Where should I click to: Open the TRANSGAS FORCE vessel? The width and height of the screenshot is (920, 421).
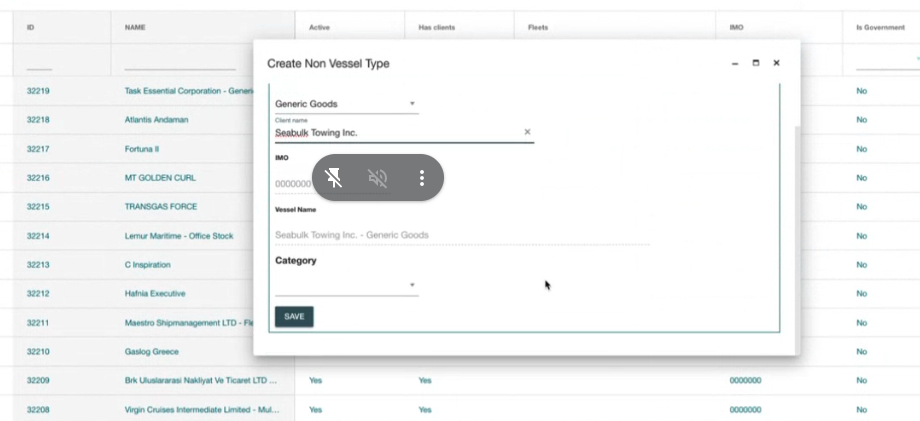click(161, 206)
